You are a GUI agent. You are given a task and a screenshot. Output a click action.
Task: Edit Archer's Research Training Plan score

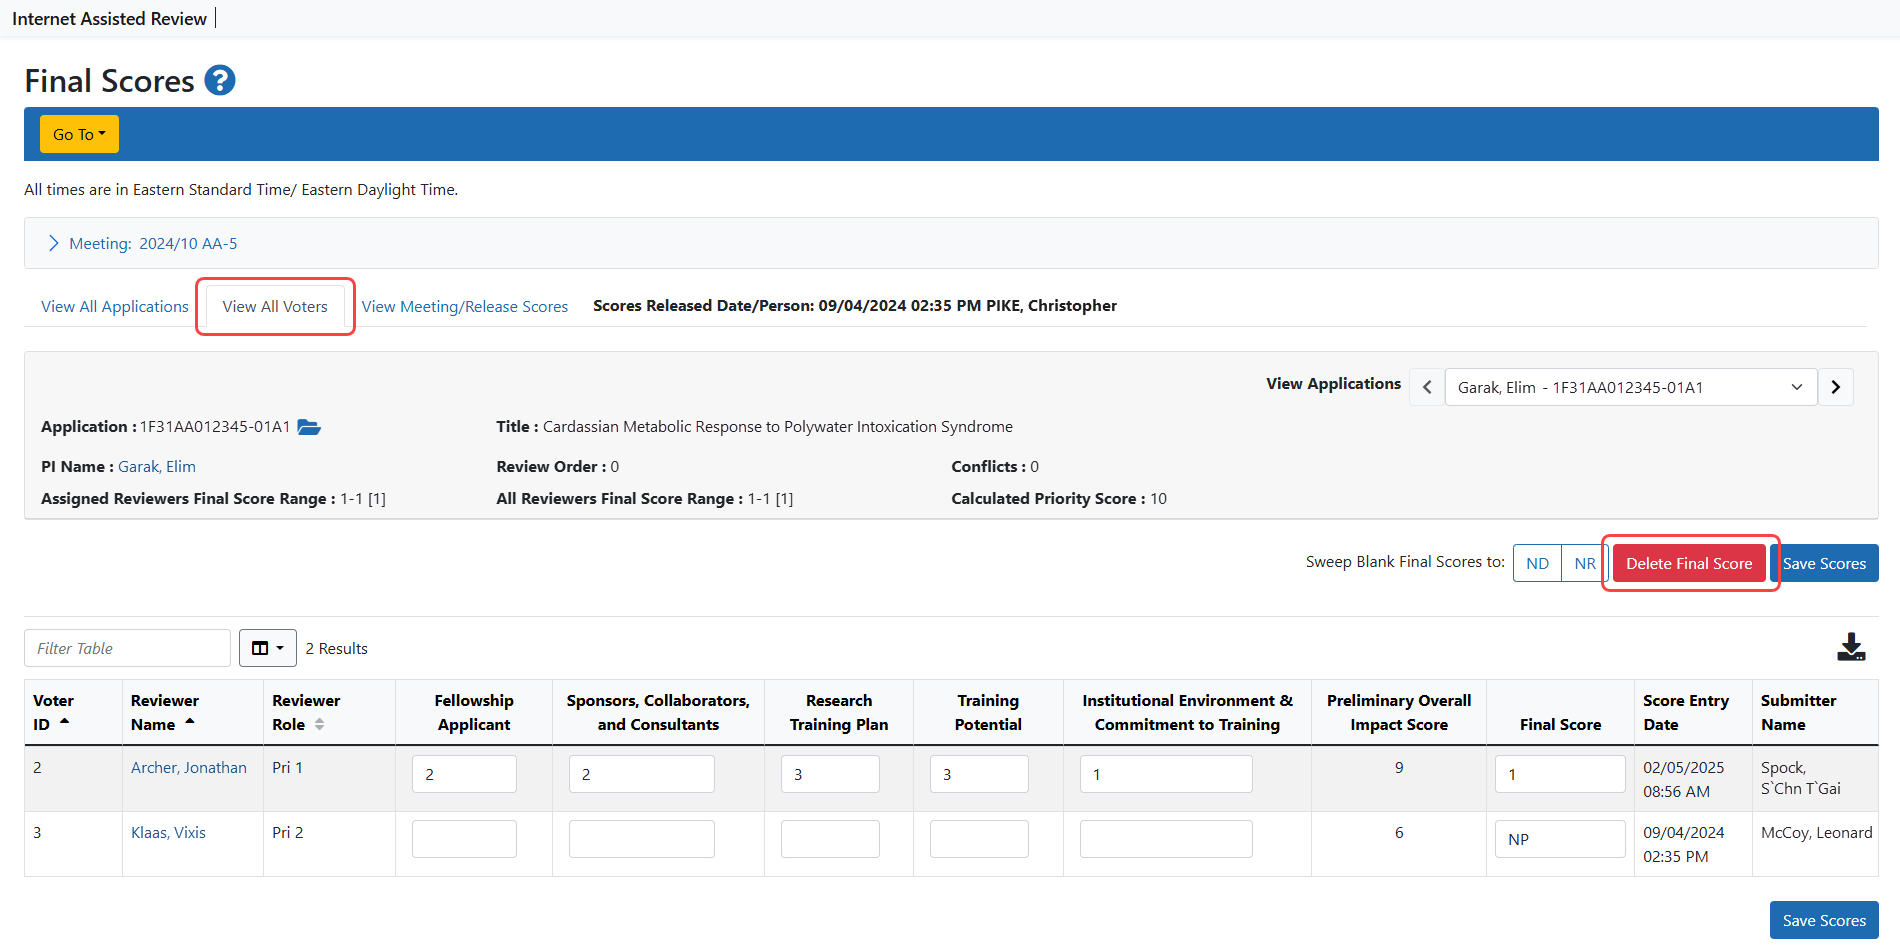point(830,774)
